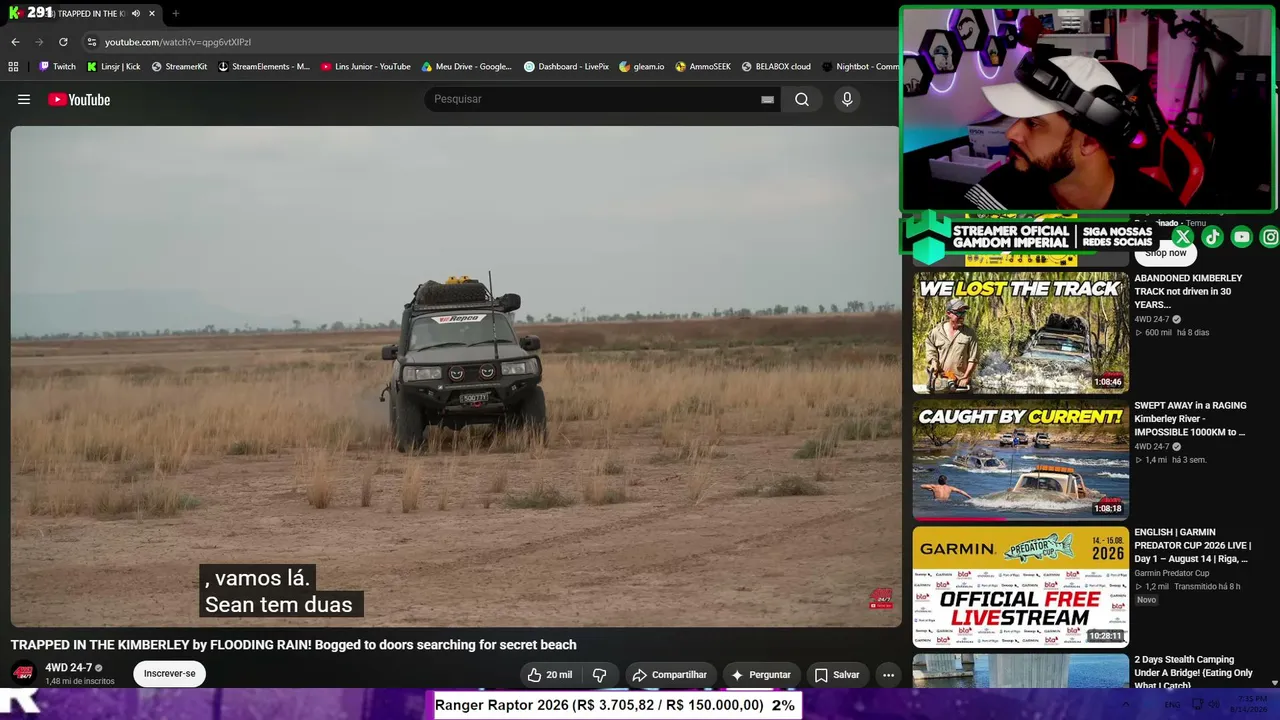Open a new browser tab
Screen dimensions: 1280x720
(175, 14)
